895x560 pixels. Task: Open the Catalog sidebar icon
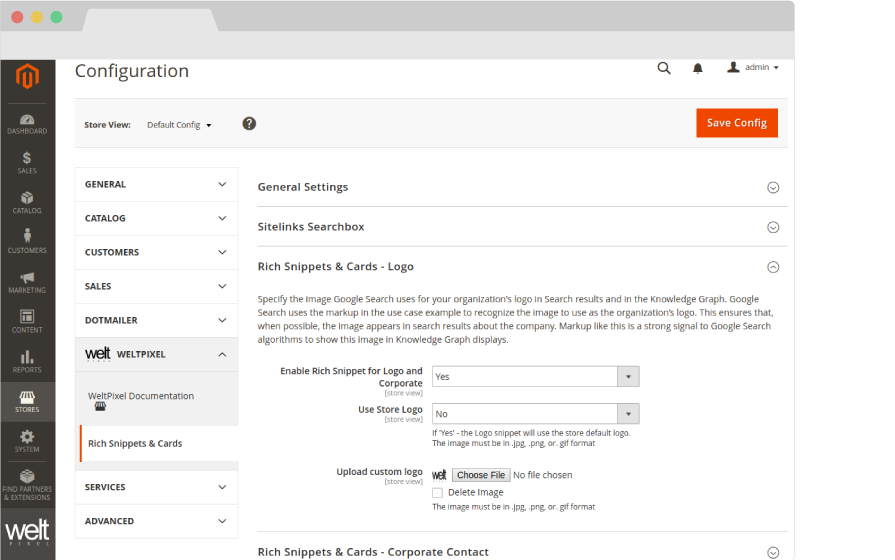[x=27, y=203]
